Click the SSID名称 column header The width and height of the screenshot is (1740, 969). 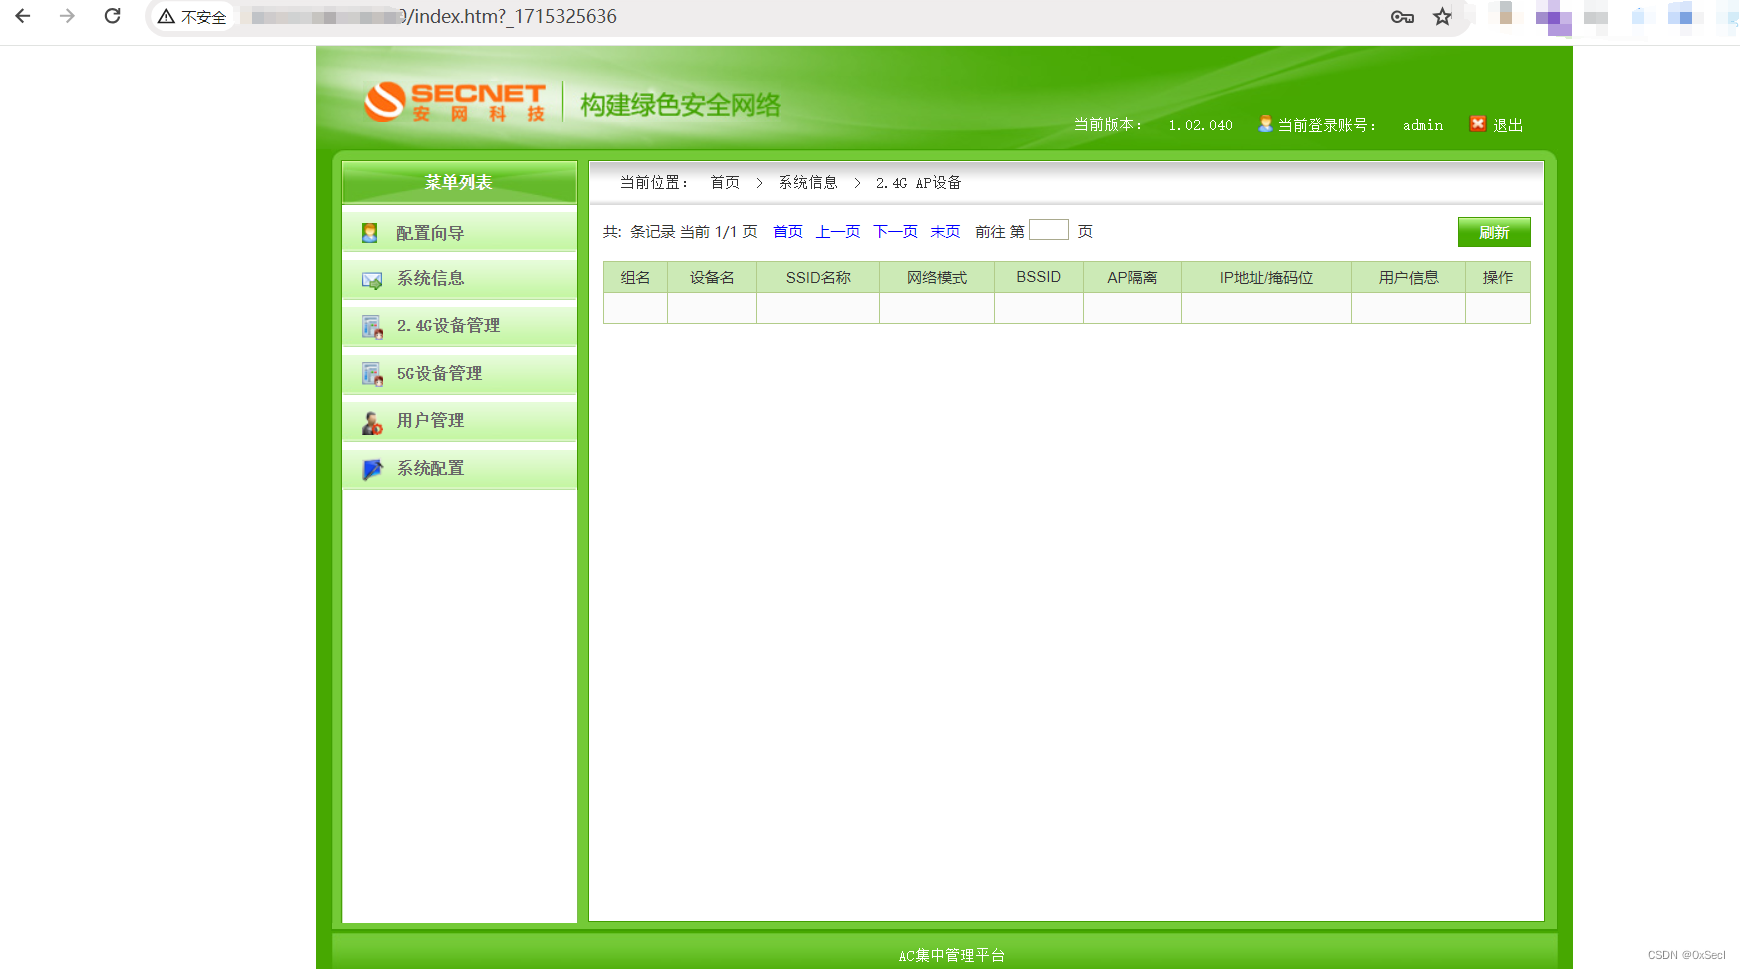pos(818,278)
